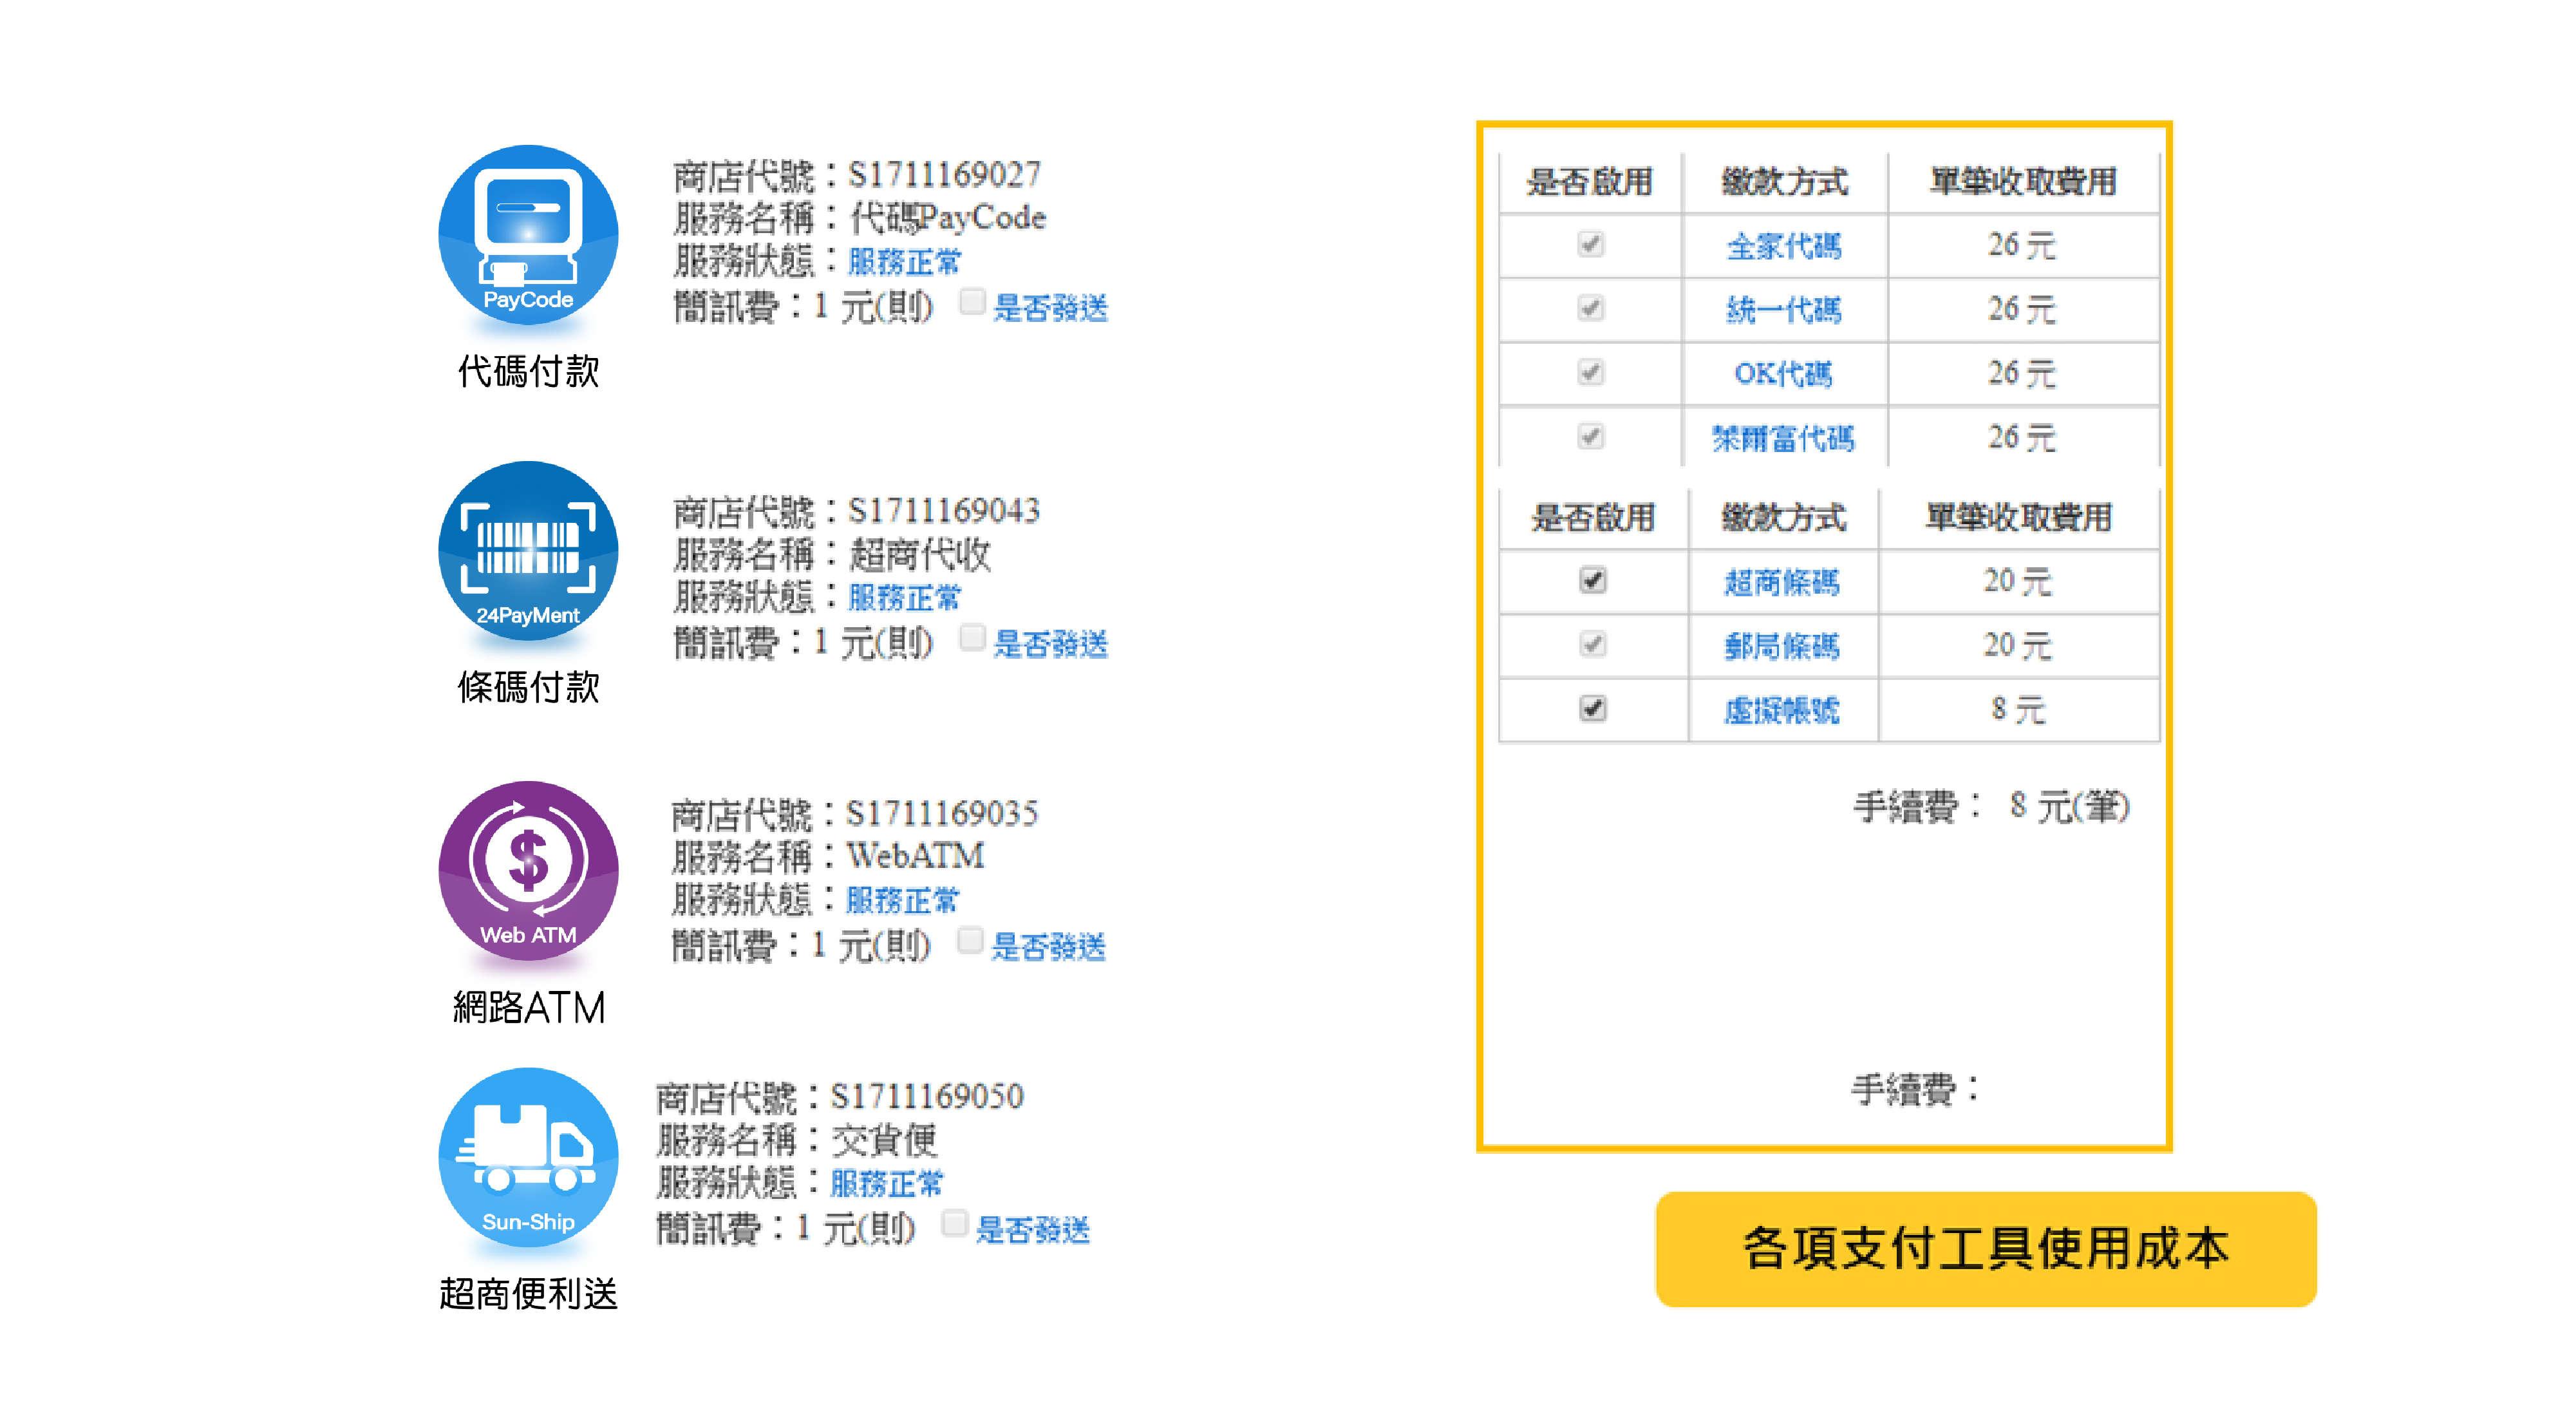Click 是否發送 link in PayCode row

pyautogui.click(x=1050, y=308)
